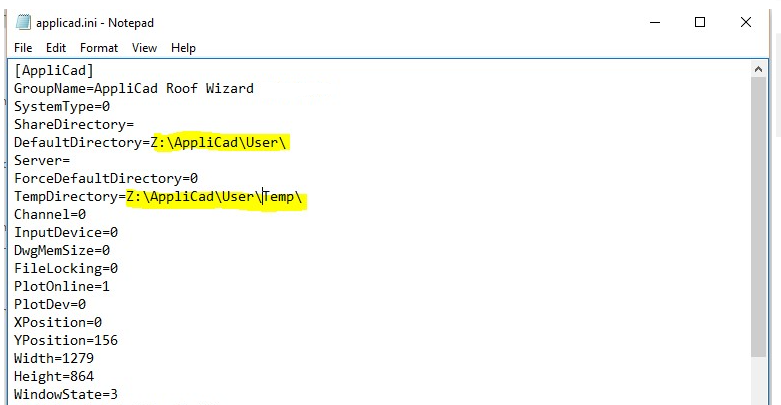Viewport: 781px width, 405px height.
Task: Click the XPosition=0 line
Action: point(58,322)
